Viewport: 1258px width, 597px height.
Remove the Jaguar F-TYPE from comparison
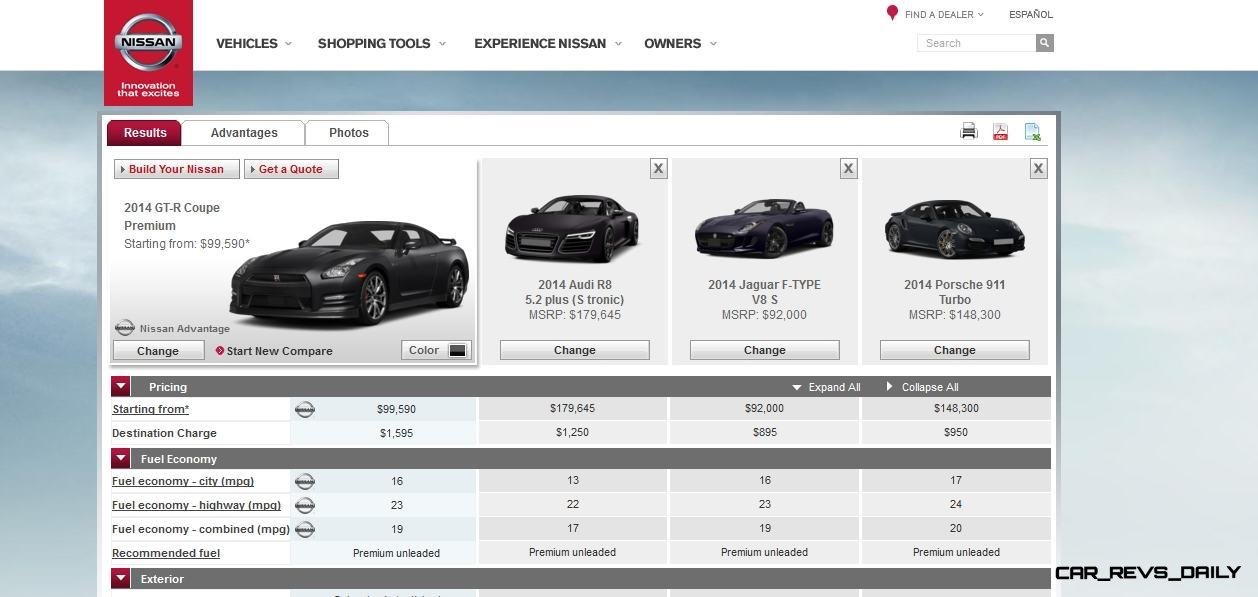pyautogui.click(x=848, y=169)
